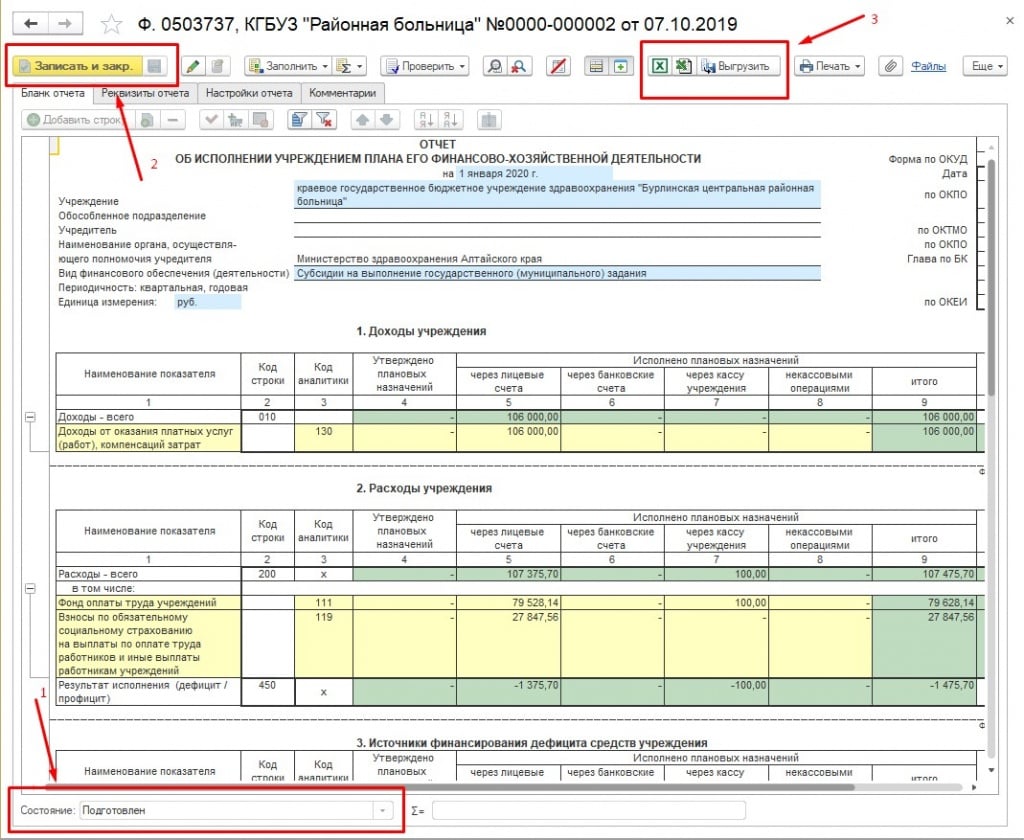Click the green Excel export icon

coord(660,66)
